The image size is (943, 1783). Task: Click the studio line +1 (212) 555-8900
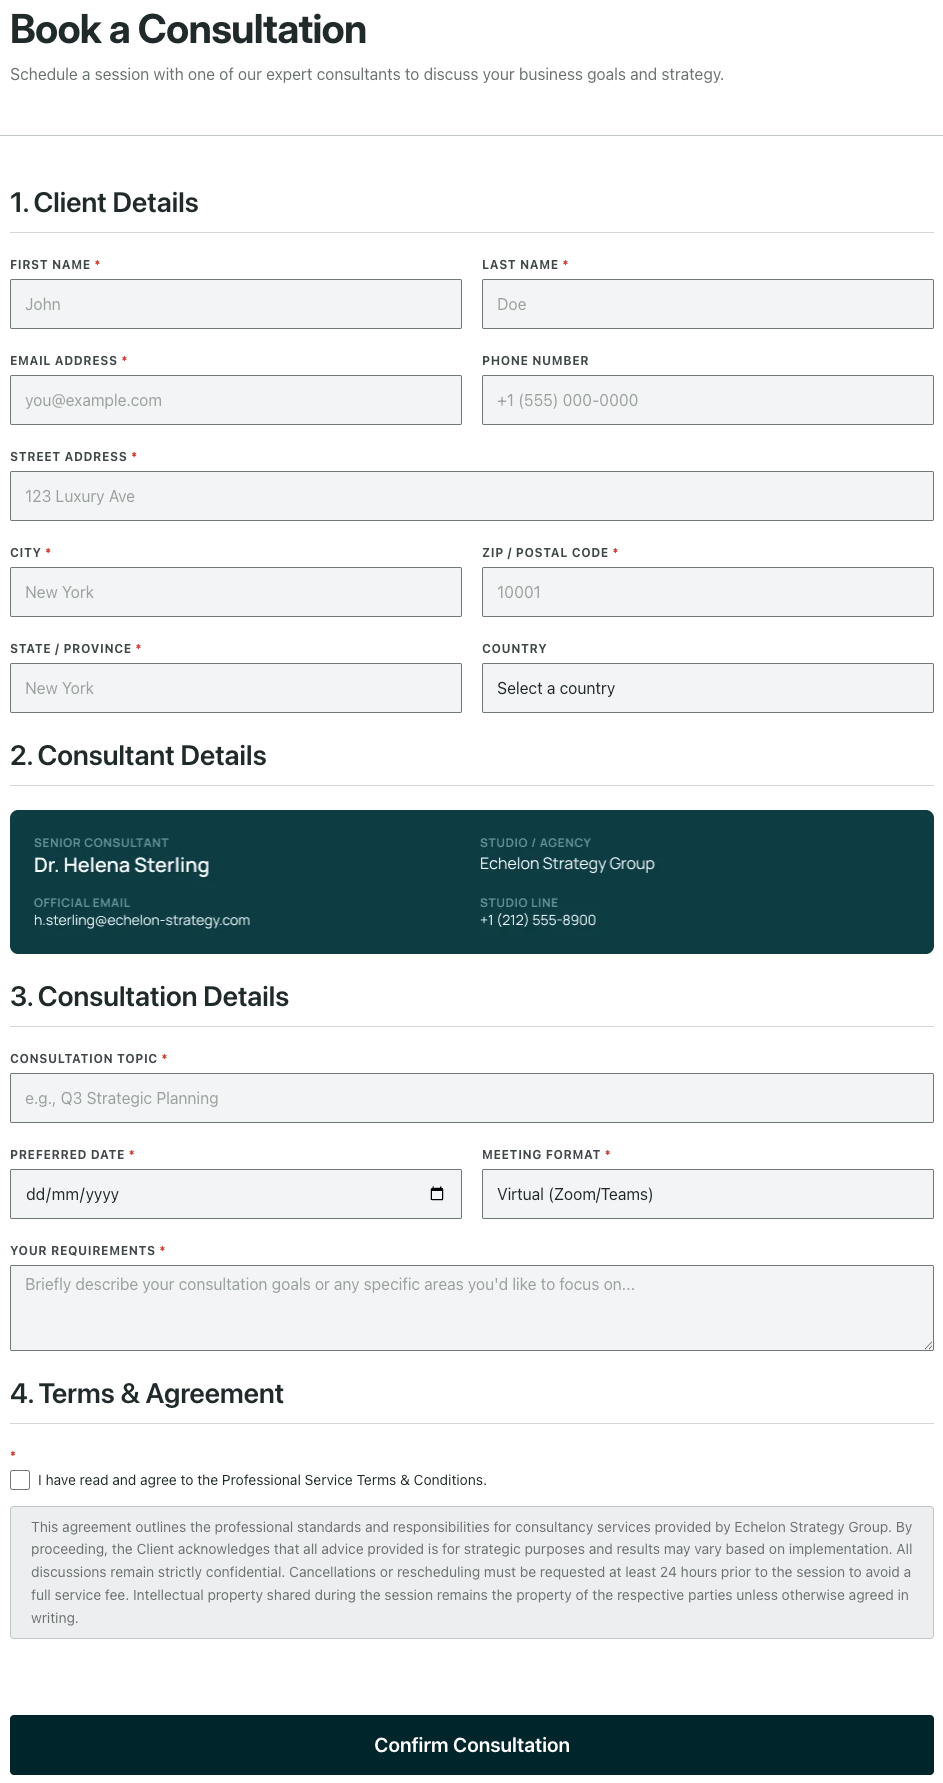tap(538, 920)
